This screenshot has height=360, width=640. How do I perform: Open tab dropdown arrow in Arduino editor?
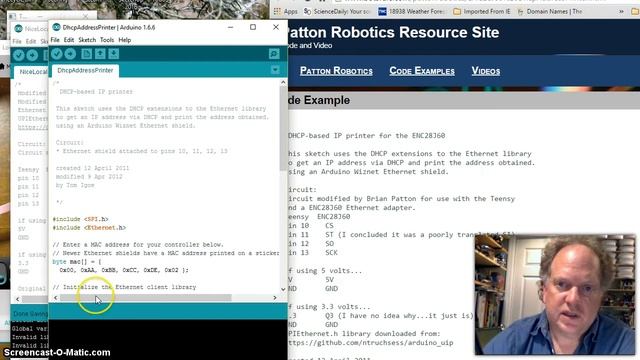[275, 70]
